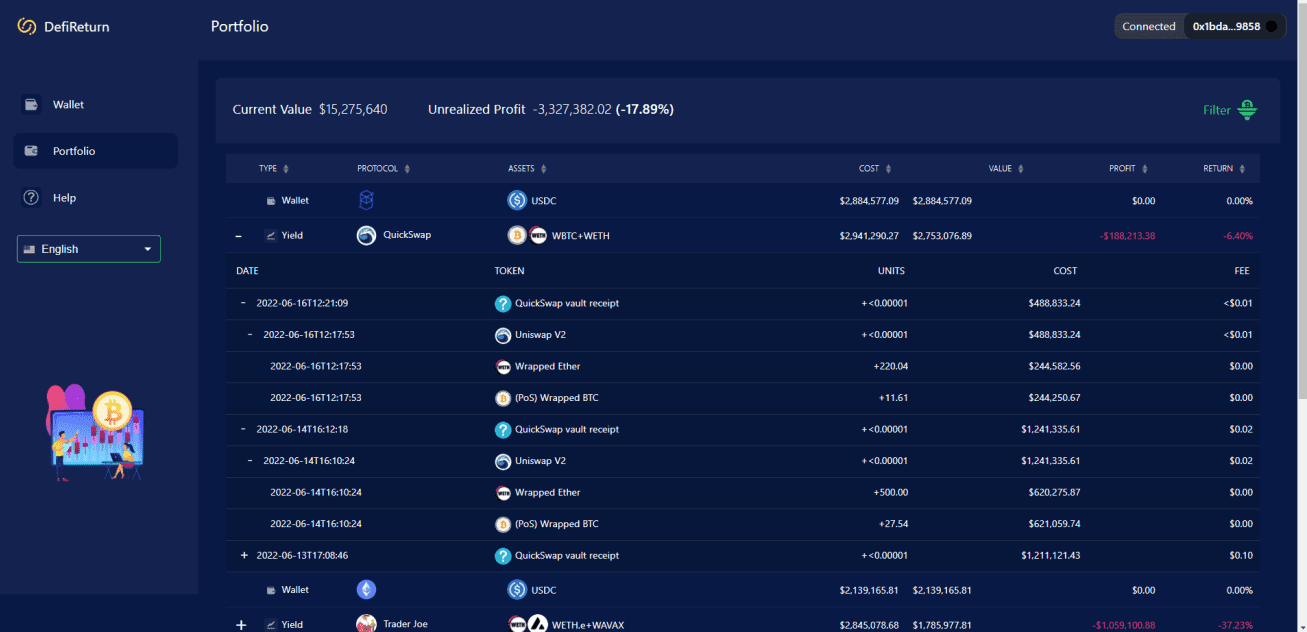This screenshot has width=1307, height=632.
Task: Click the vertical page scrollbar
Action: pos(1301,200)
